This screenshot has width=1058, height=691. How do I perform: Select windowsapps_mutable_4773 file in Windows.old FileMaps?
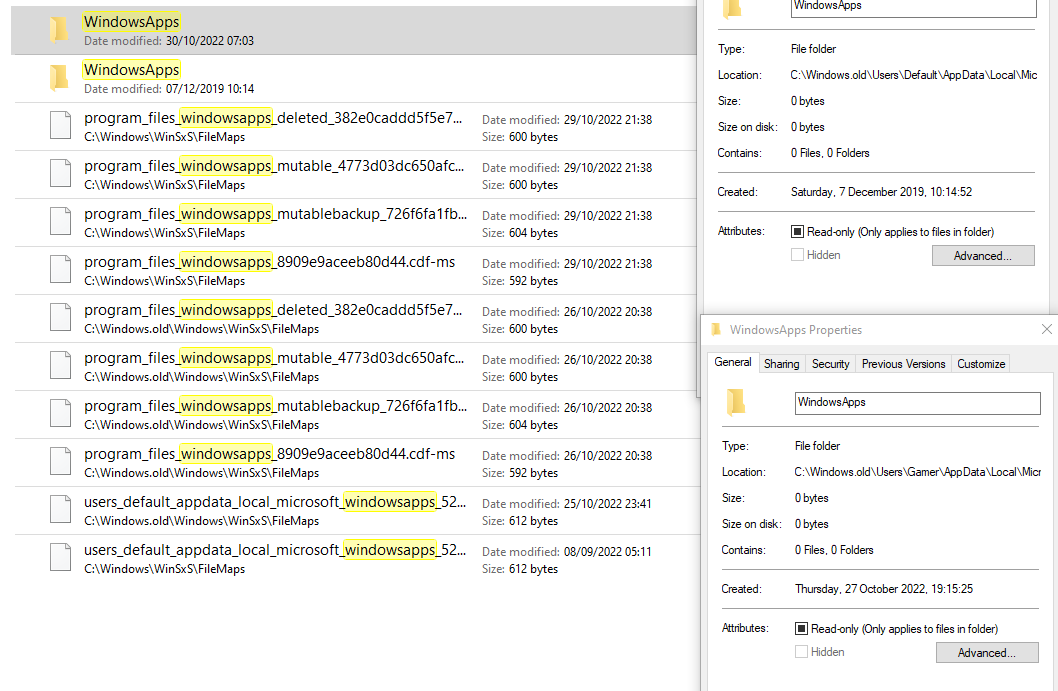pyautogui.click(x=274, y=358)
